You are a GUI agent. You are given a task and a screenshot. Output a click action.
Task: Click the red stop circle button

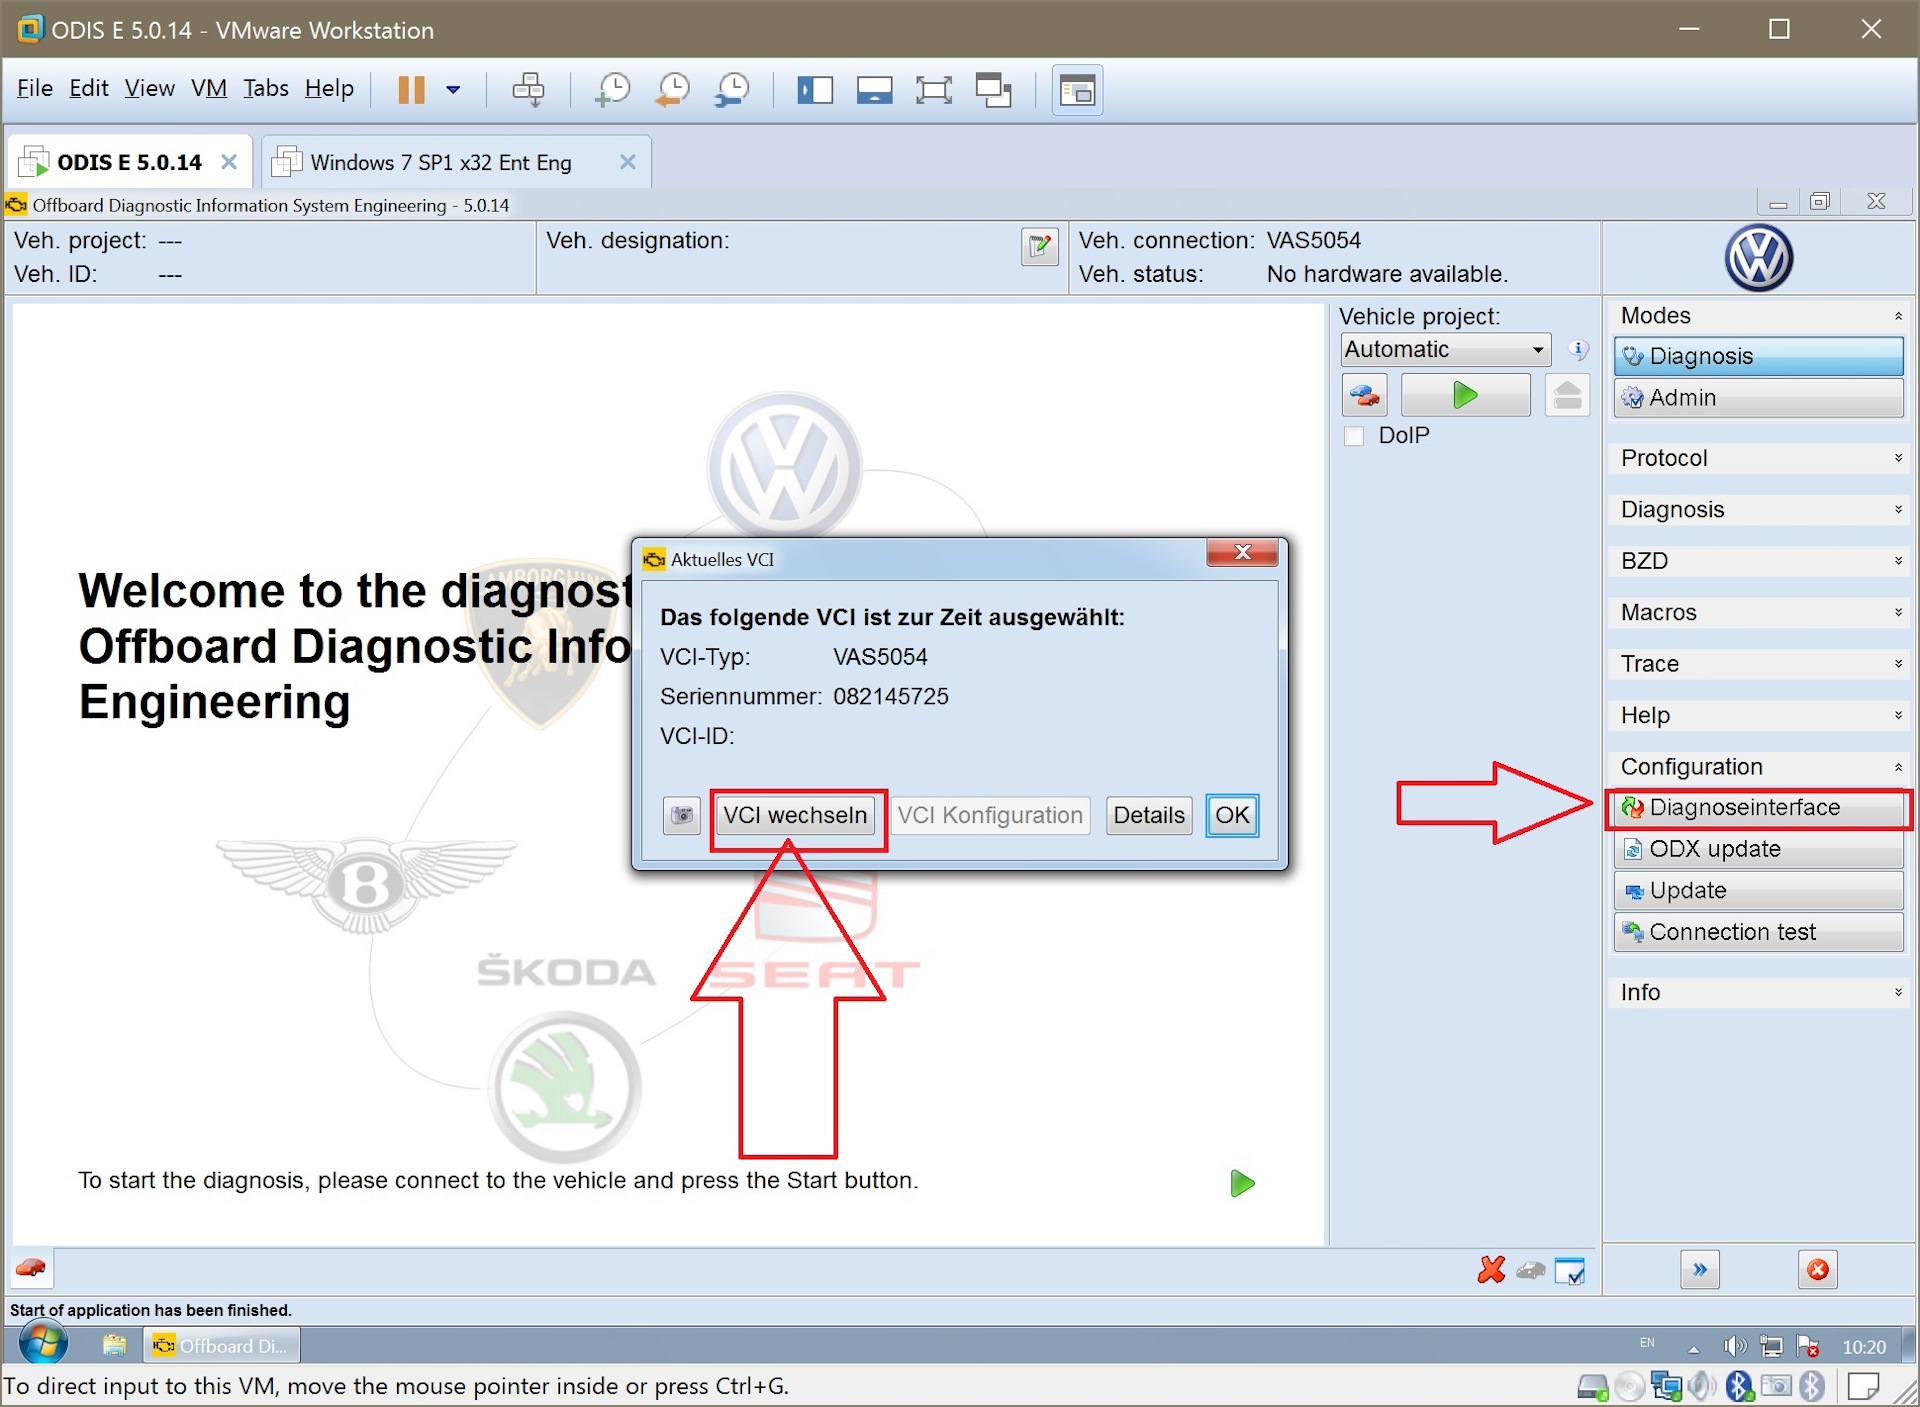click(x=1818, y=1270)
